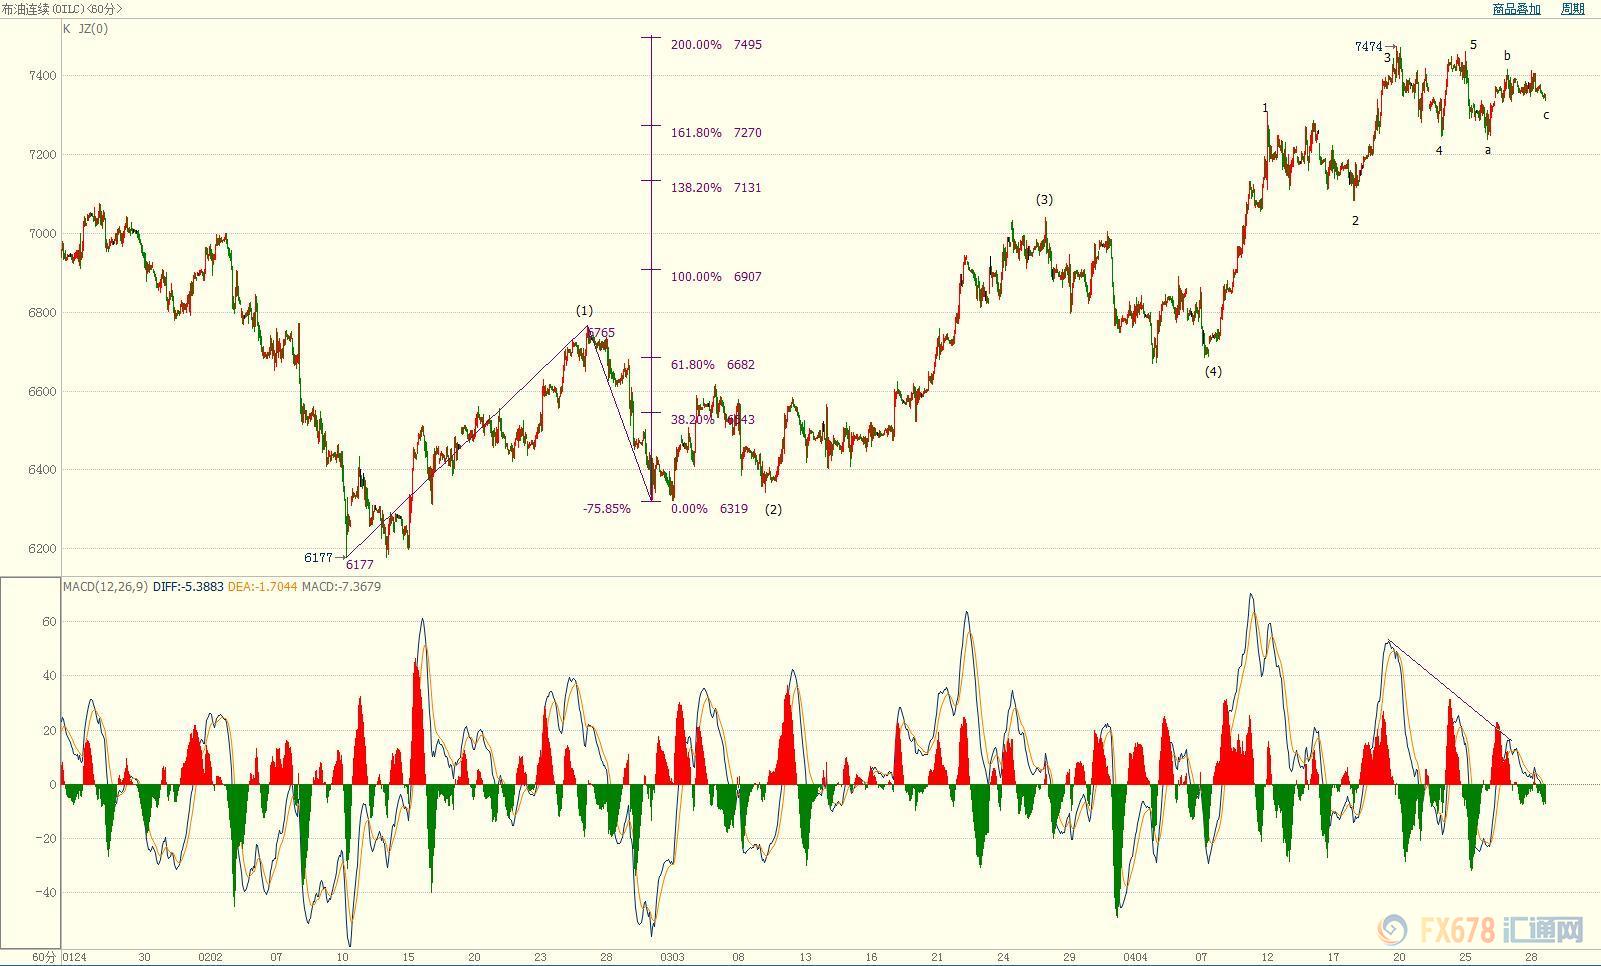The width and height of the screenshot is (1601, 966).
Task: Click the 布油连续 (OILC) chart title
Action: click(x=62, y=9)
